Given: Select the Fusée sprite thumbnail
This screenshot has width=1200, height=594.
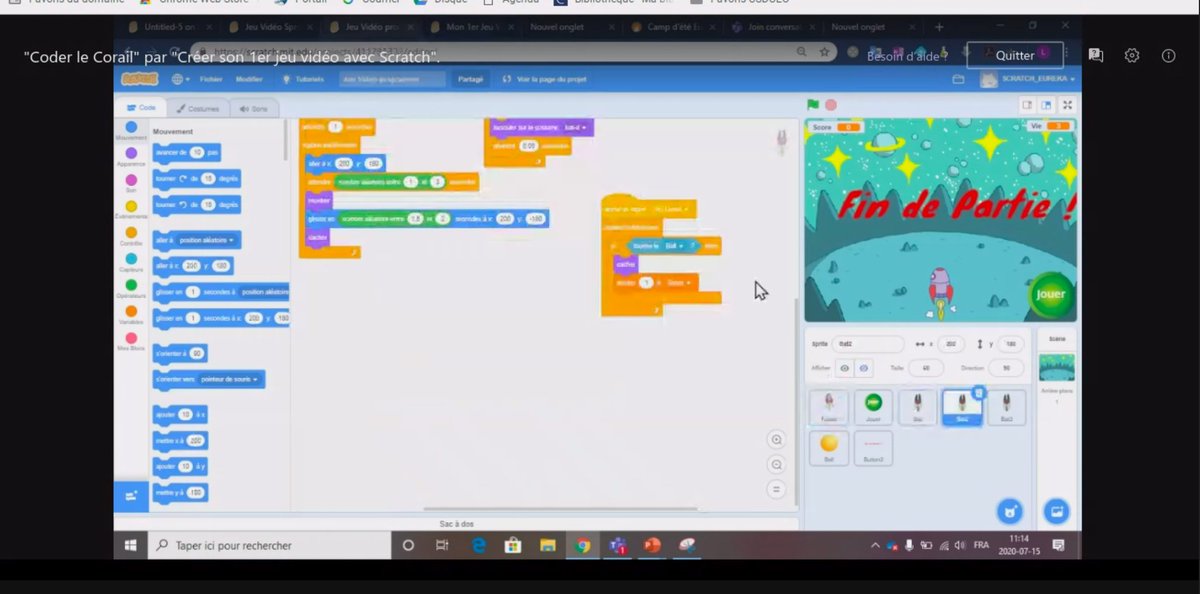Looking at the screenshot, I should (829, 408).
